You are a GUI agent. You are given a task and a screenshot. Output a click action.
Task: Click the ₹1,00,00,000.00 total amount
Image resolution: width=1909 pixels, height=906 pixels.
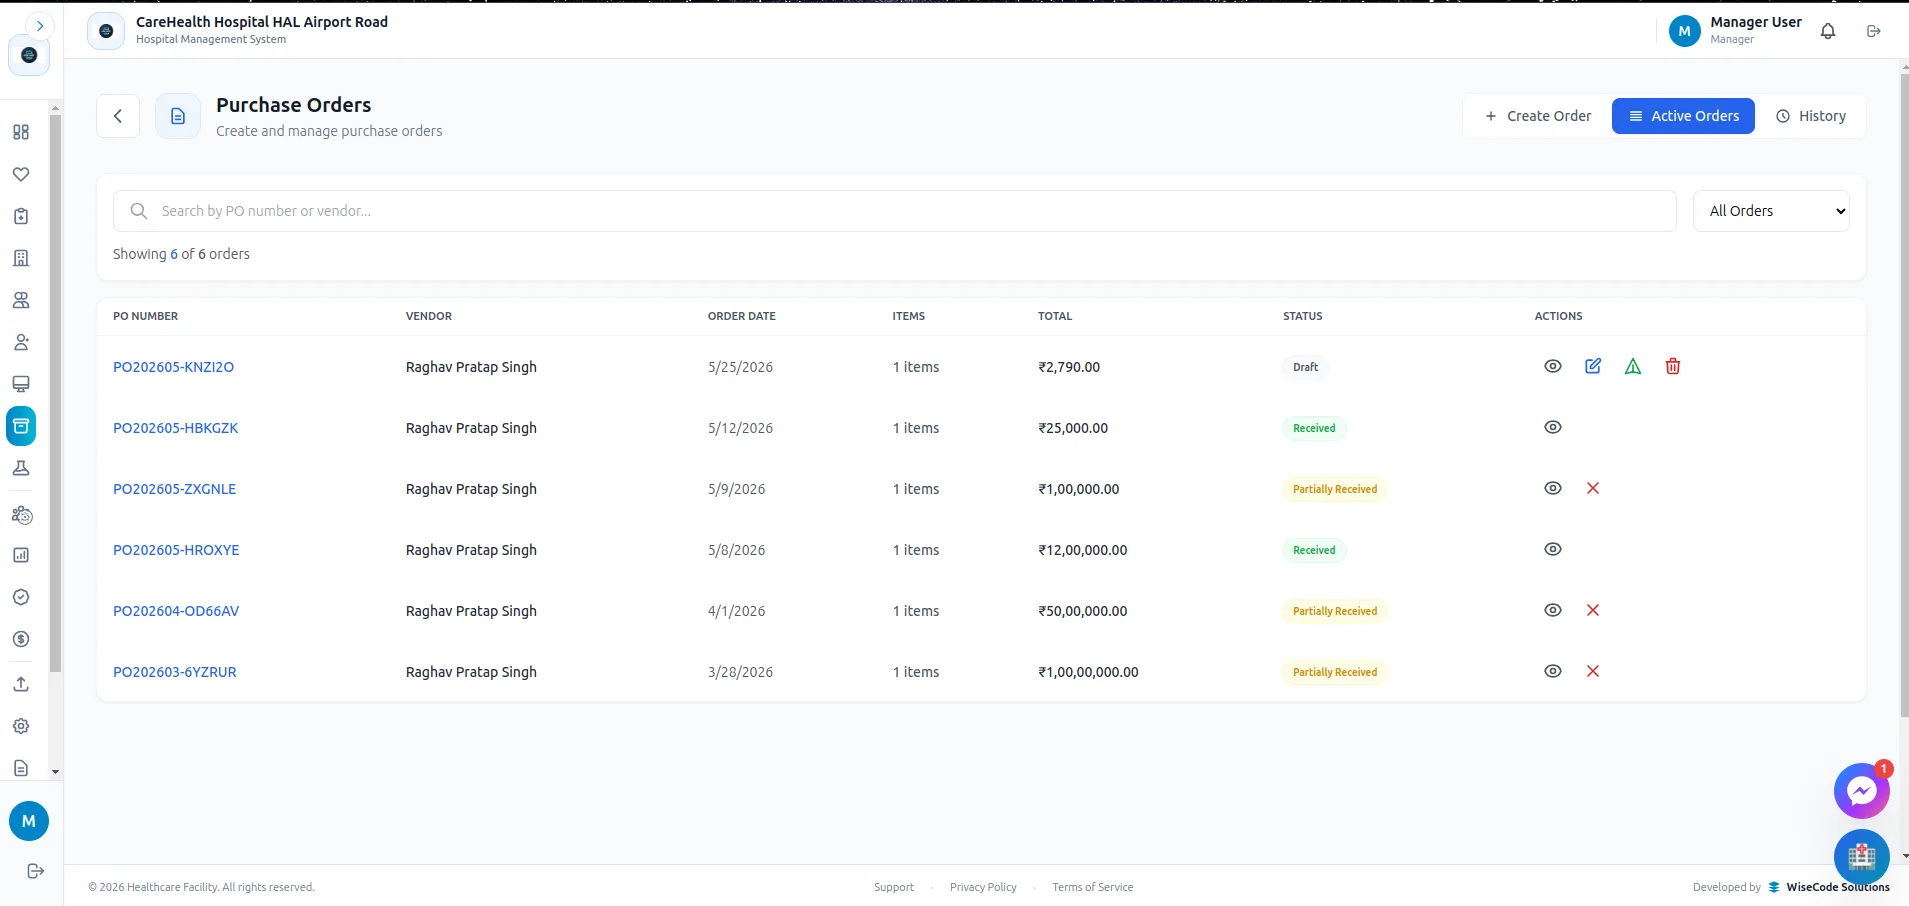[x=1088, y=672]
